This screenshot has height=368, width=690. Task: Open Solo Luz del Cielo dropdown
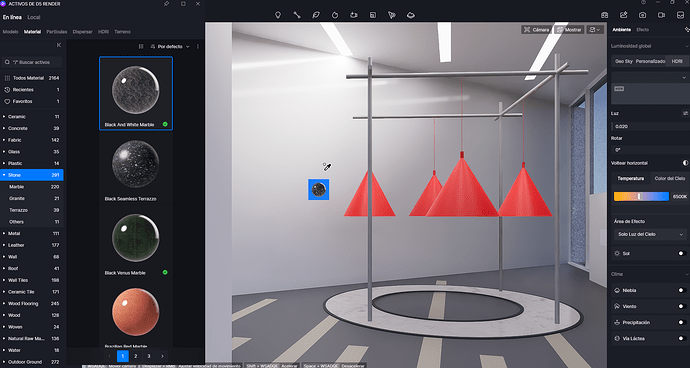point(650,234)
